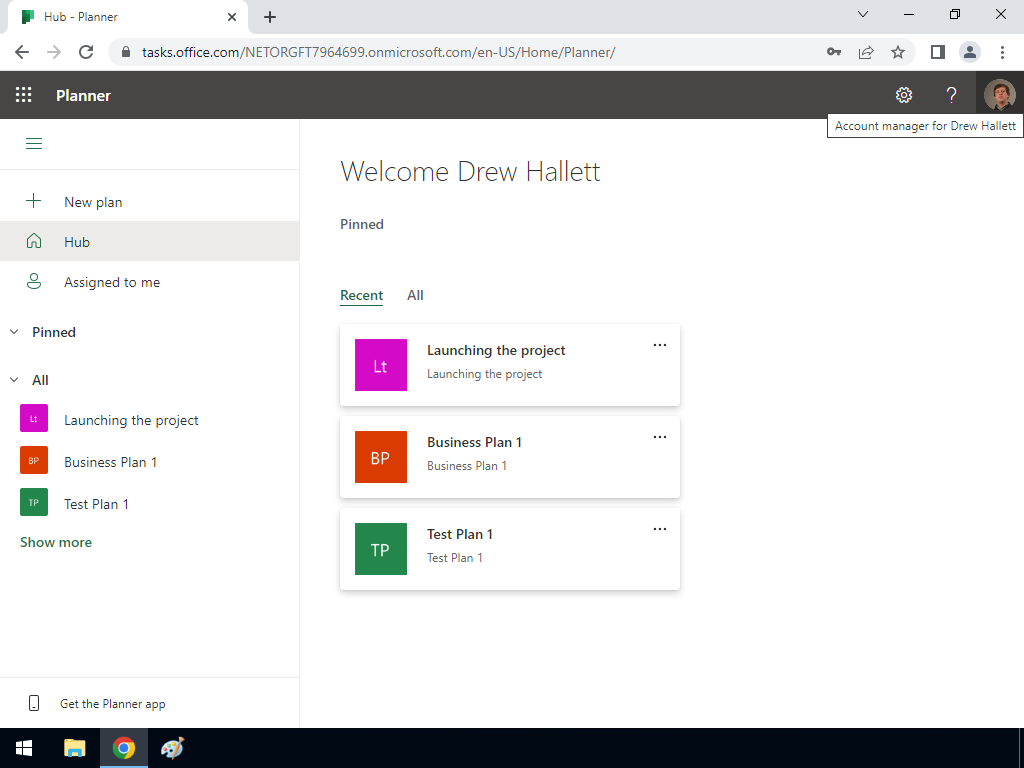Toggle the browser side panel icon
1024x768 pixels.
point(938,52)
